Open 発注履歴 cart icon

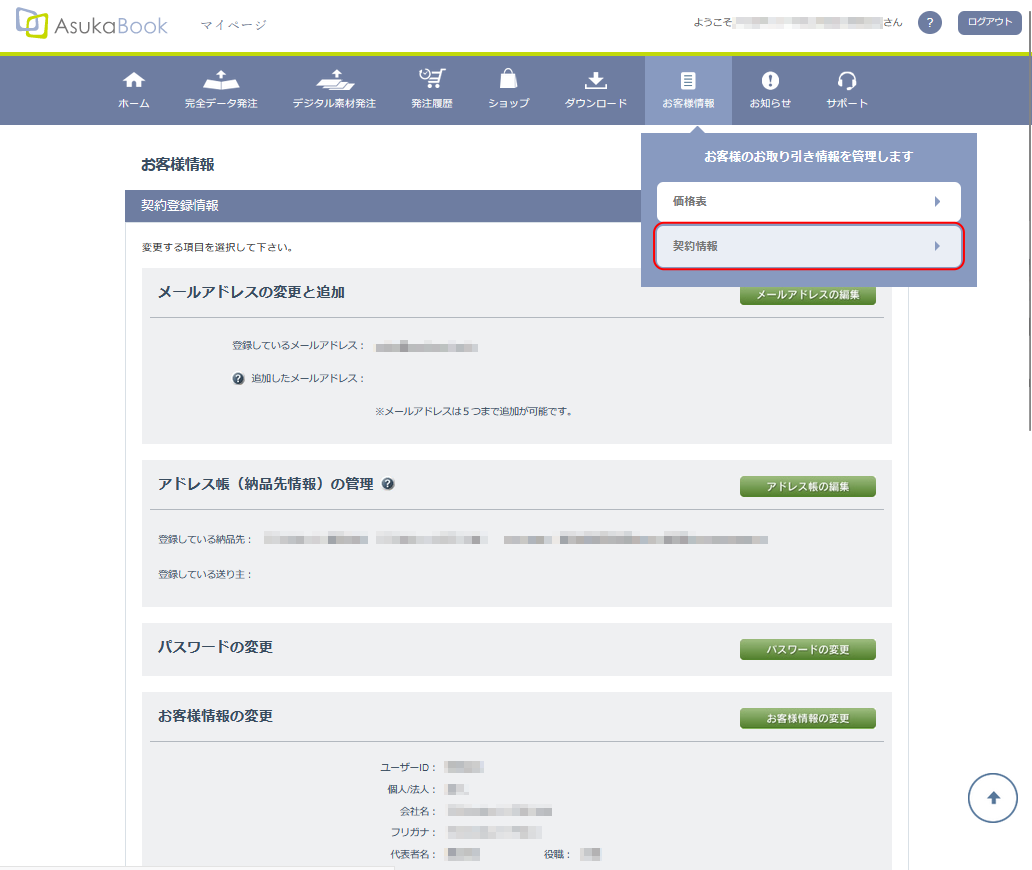coord(432,80)
